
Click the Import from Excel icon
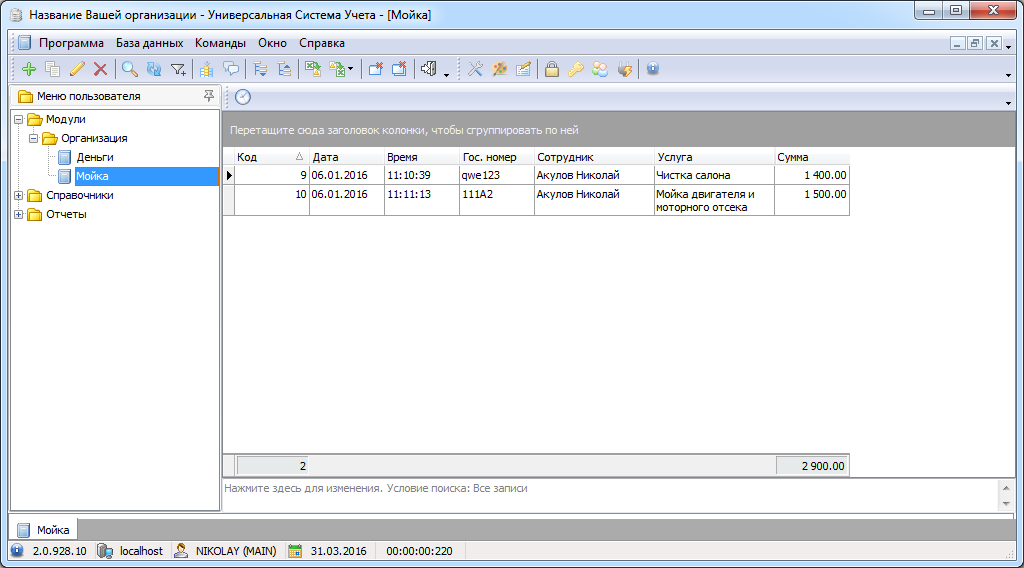point(336,69)
